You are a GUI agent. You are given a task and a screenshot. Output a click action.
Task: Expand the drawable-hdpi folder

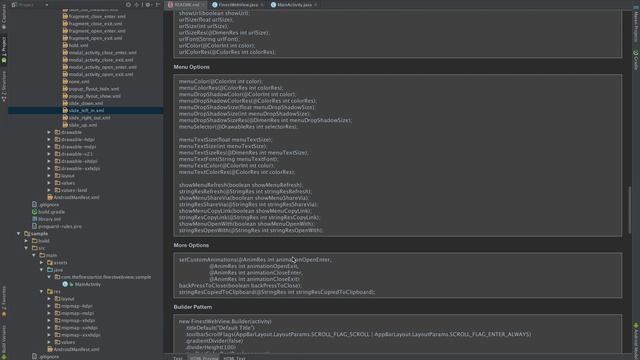coord(49,140)
